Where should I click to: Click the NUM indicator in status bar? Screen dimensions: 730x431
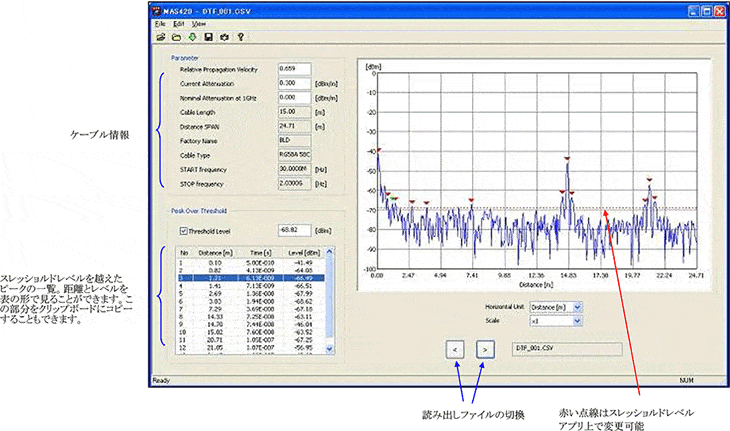point(686,381)
